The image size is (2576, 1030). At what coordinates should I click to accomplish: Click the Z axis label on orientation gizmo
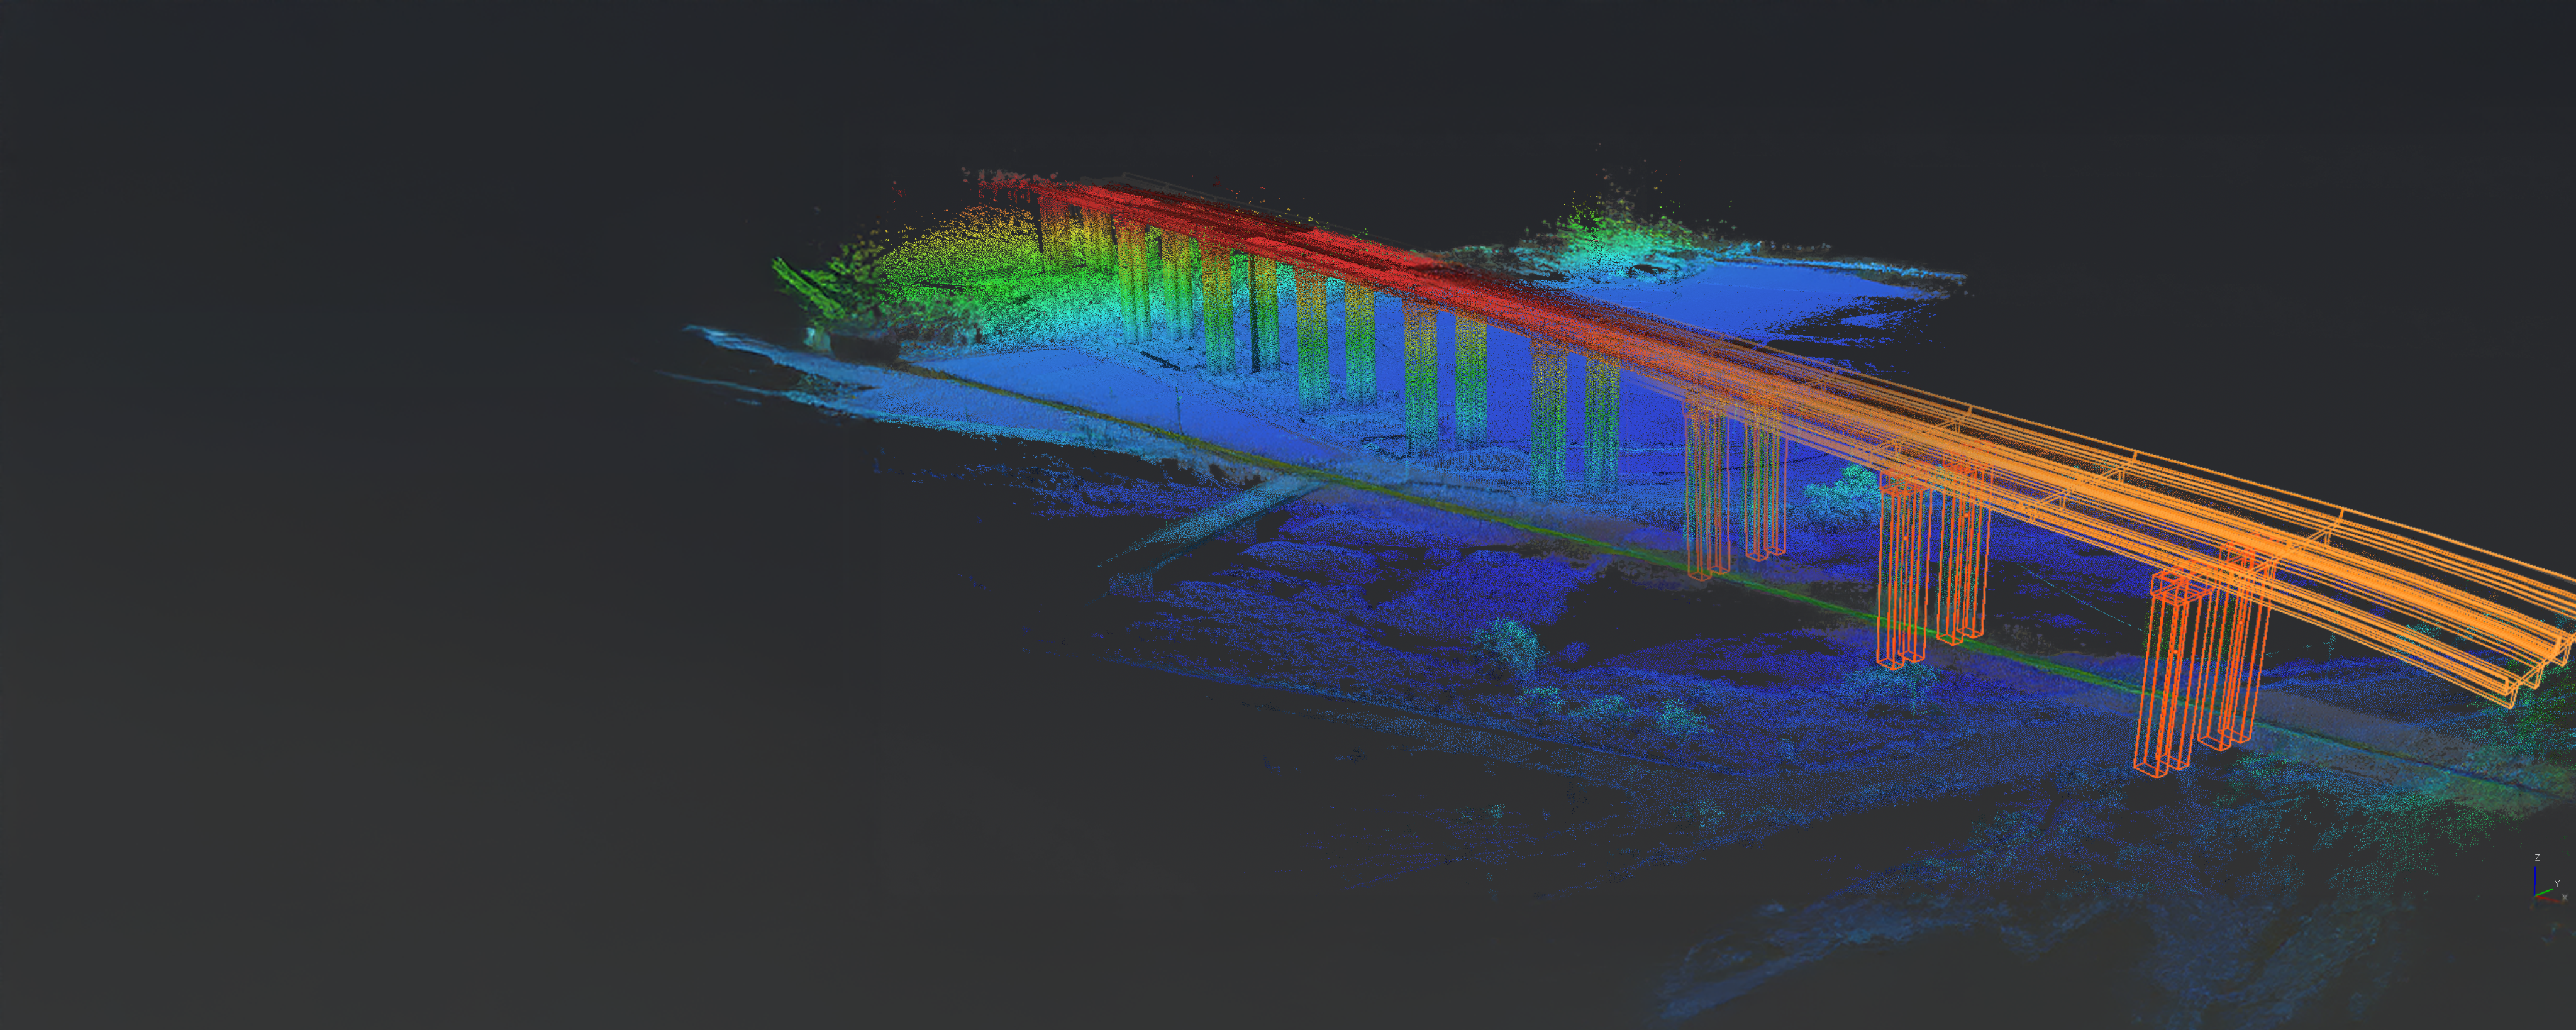pyautogui.click(x=2538, y=858)
